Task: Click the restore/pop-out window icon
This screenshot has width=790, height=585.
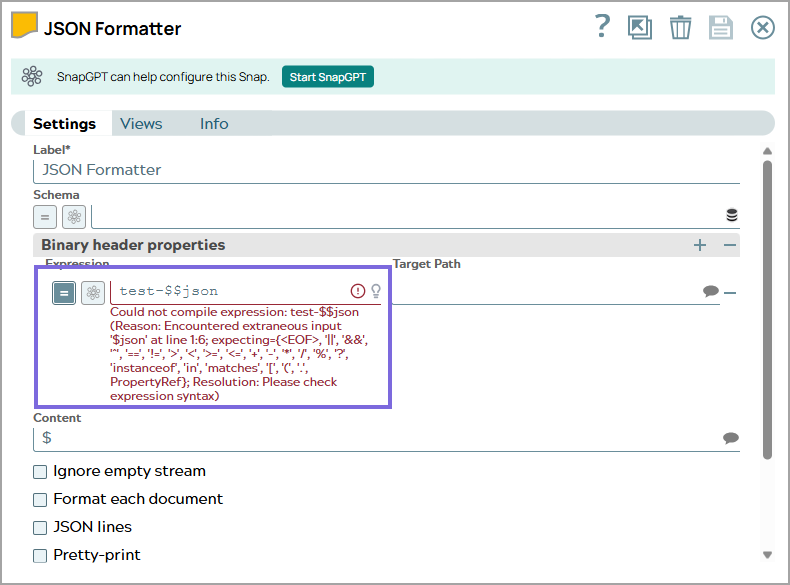Action: [x=640, y=27]
